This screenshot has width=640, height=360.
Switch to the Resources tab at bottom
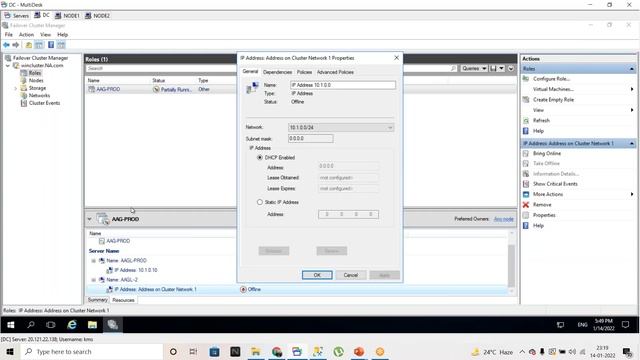pos(123,300)
